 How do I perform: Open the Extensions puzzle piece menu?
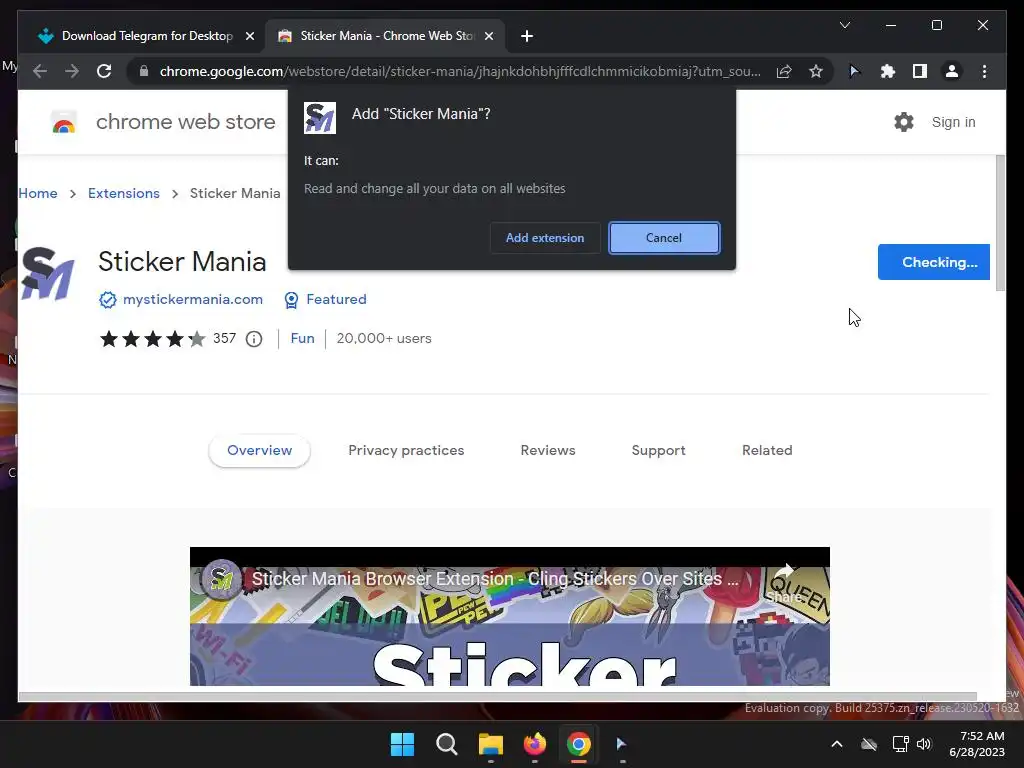888,71
